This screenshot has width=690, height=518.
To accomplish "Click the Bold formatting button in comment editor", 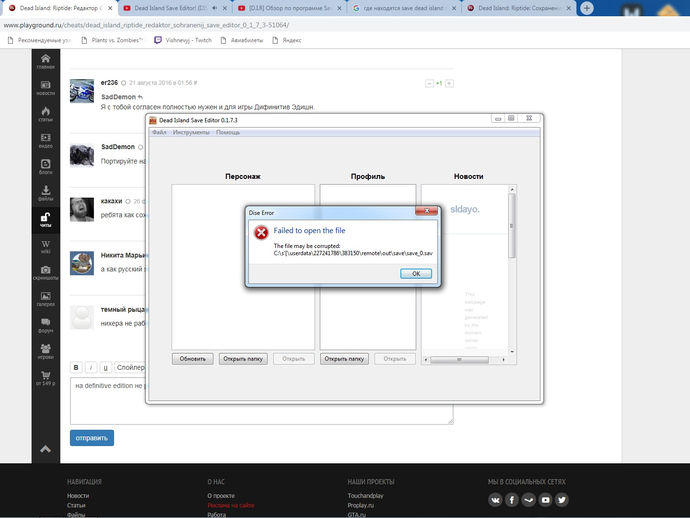I will [76, 367].
